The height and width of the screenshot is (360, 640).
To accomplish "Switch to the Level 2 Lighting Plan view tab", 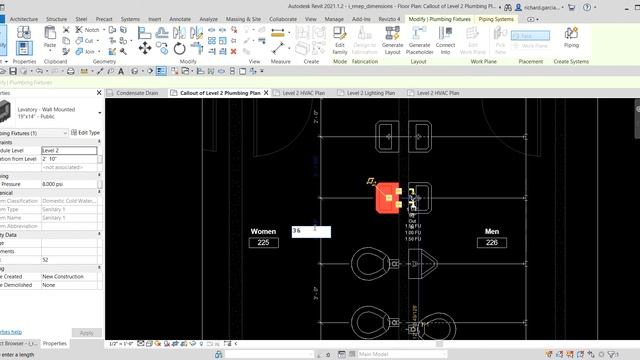I will tap(371, 93).
